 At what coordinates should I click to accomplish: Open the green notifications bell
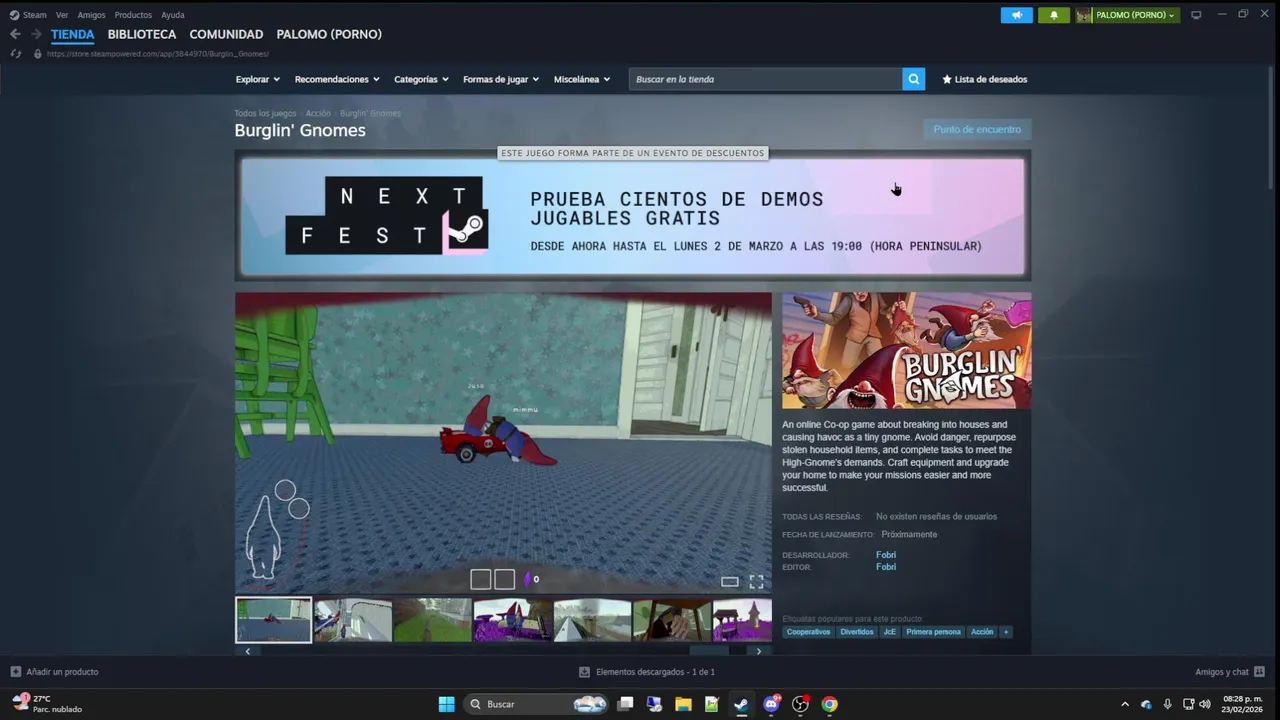tap(1053, 15)
